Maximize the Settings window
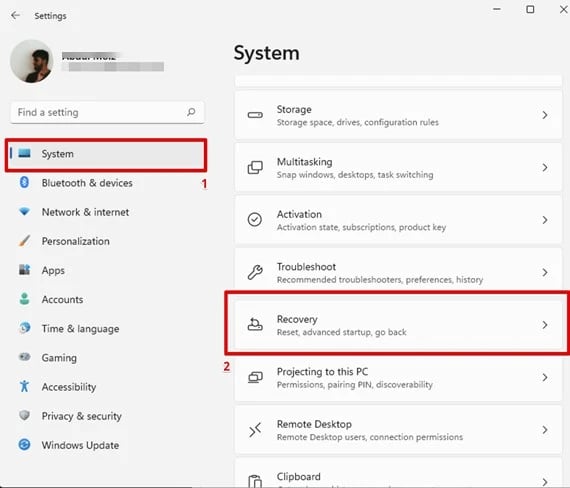This screenshot has width=570, height=488. tap(530, 9)
